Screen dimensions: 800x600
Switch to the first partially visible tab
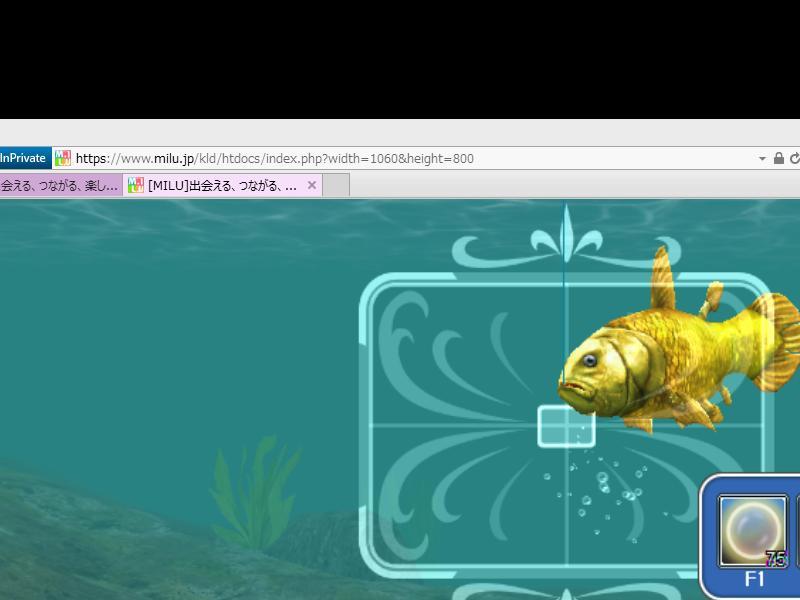click(61, 185)
